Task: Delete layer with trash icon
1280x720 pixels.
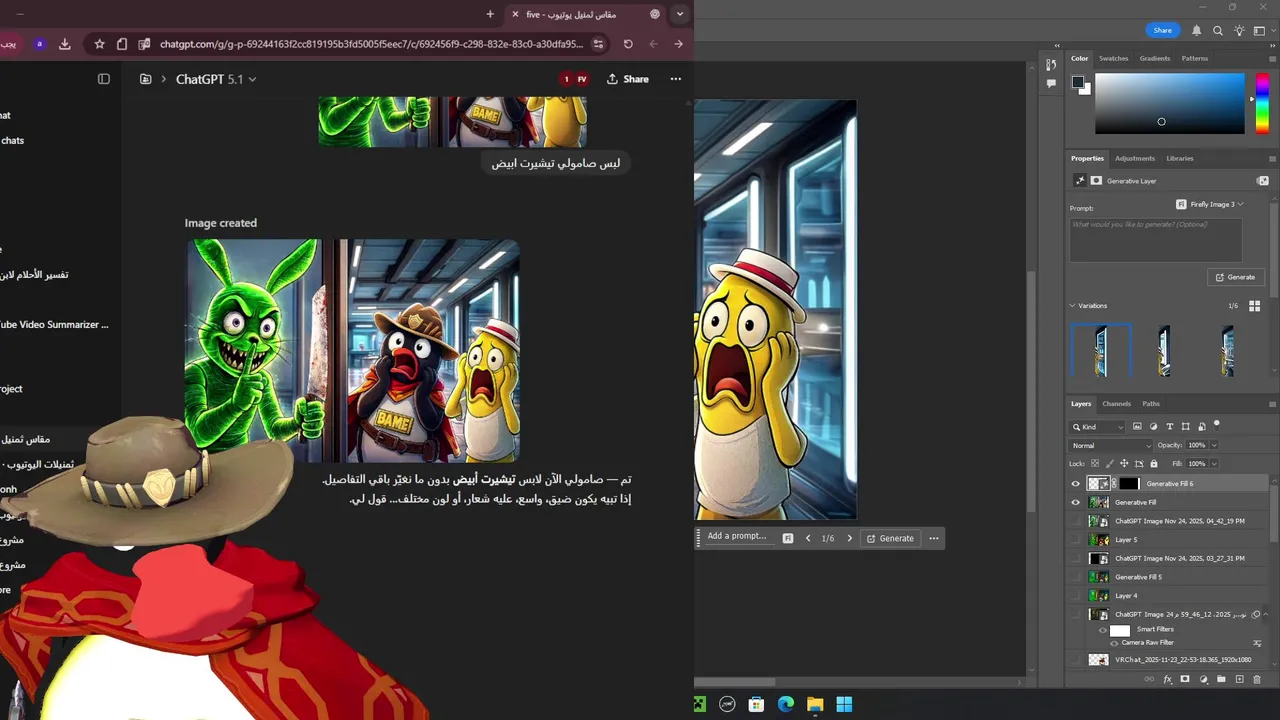Action: point(1257,680)
